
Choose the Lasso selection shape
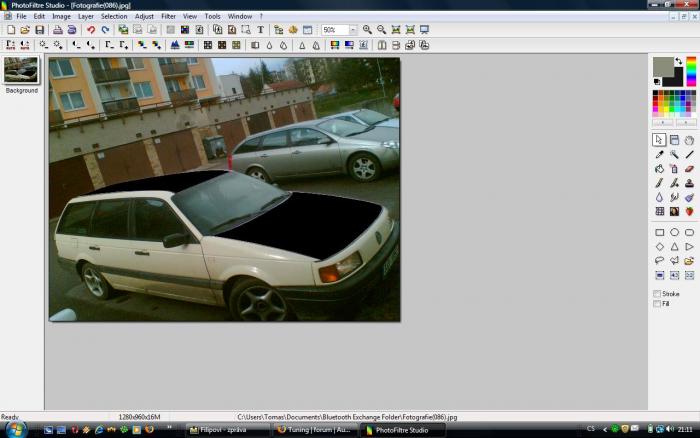[659, 261]
